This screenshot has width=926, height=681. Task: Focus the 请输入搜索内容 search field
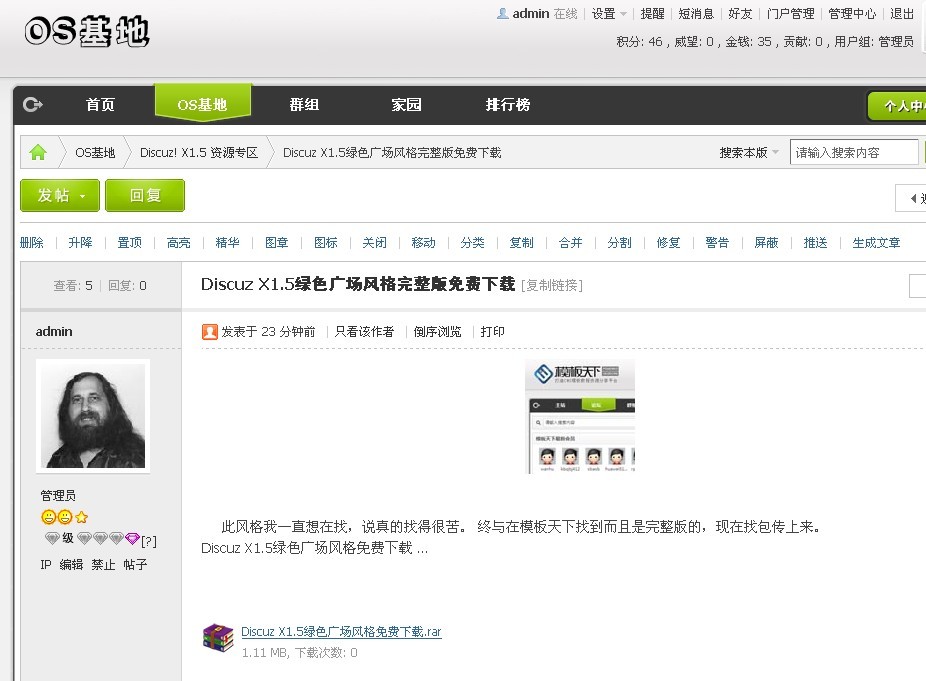(x=854, y=152)
